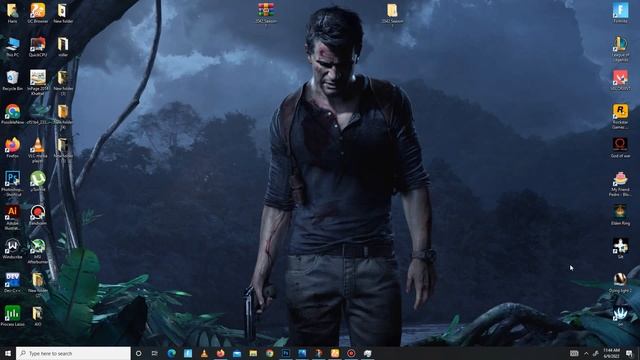Launch the Windscribe VPN shortcut

pyautogui.click(x=12, y=249)
